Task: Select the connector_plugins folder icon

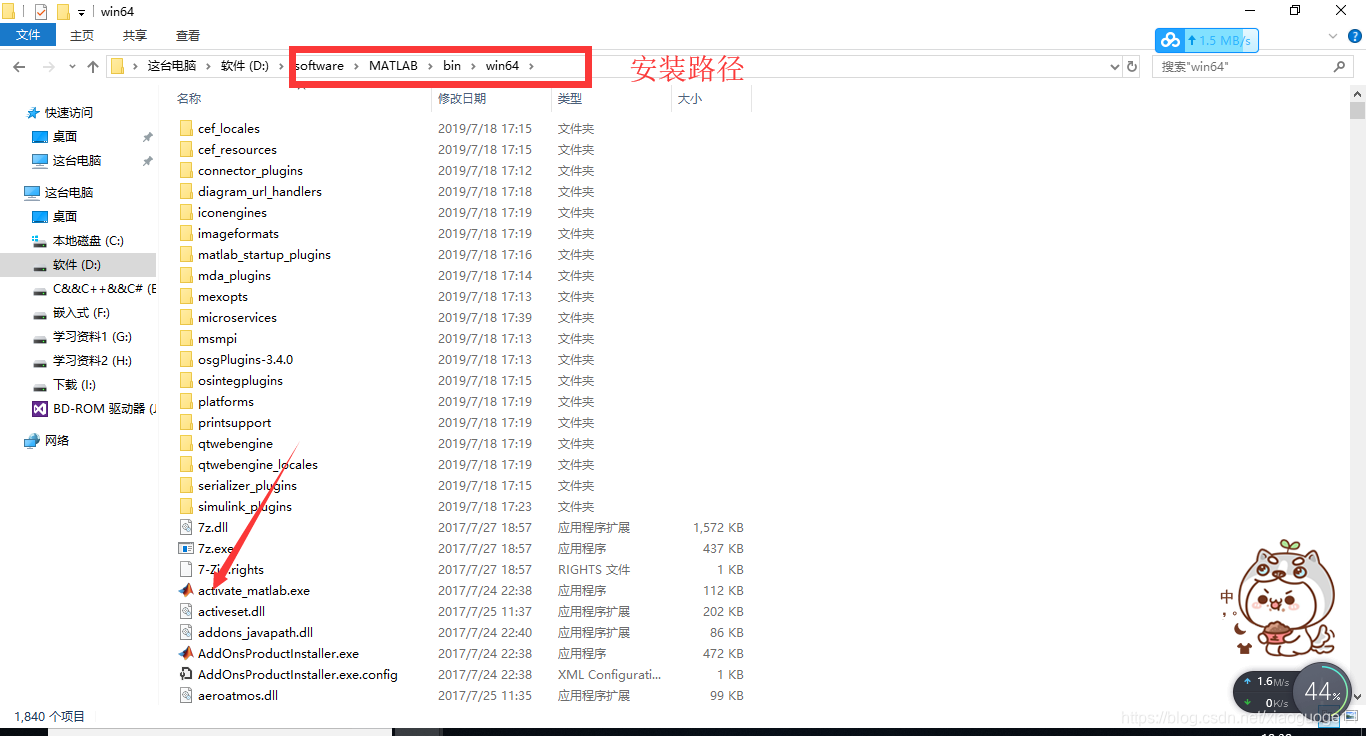Action: click(x=186, y=171)
